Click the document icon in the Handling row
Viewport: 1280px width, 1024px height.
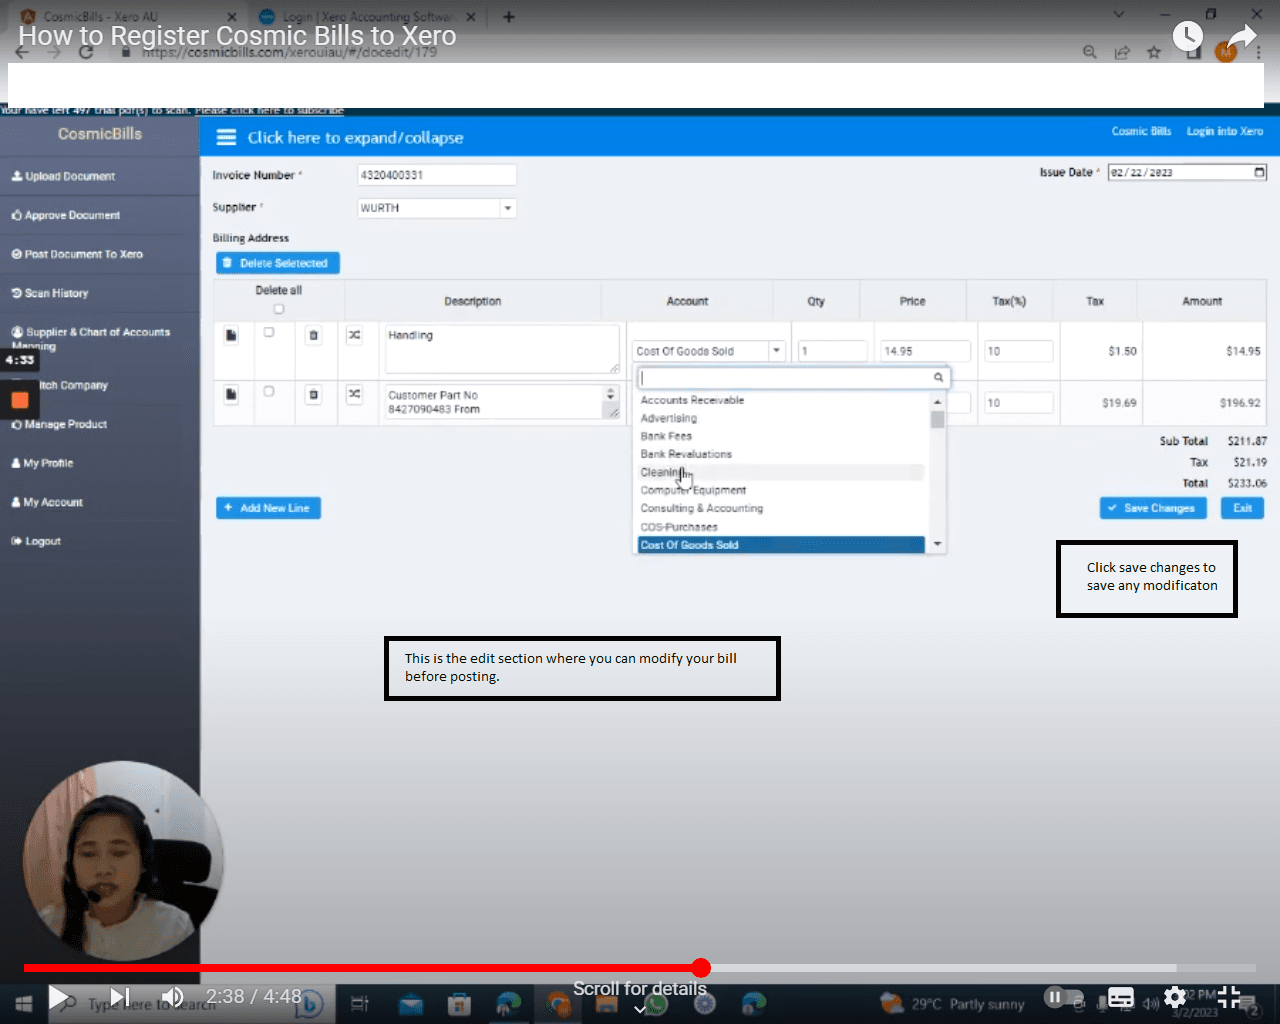point(231,335)
